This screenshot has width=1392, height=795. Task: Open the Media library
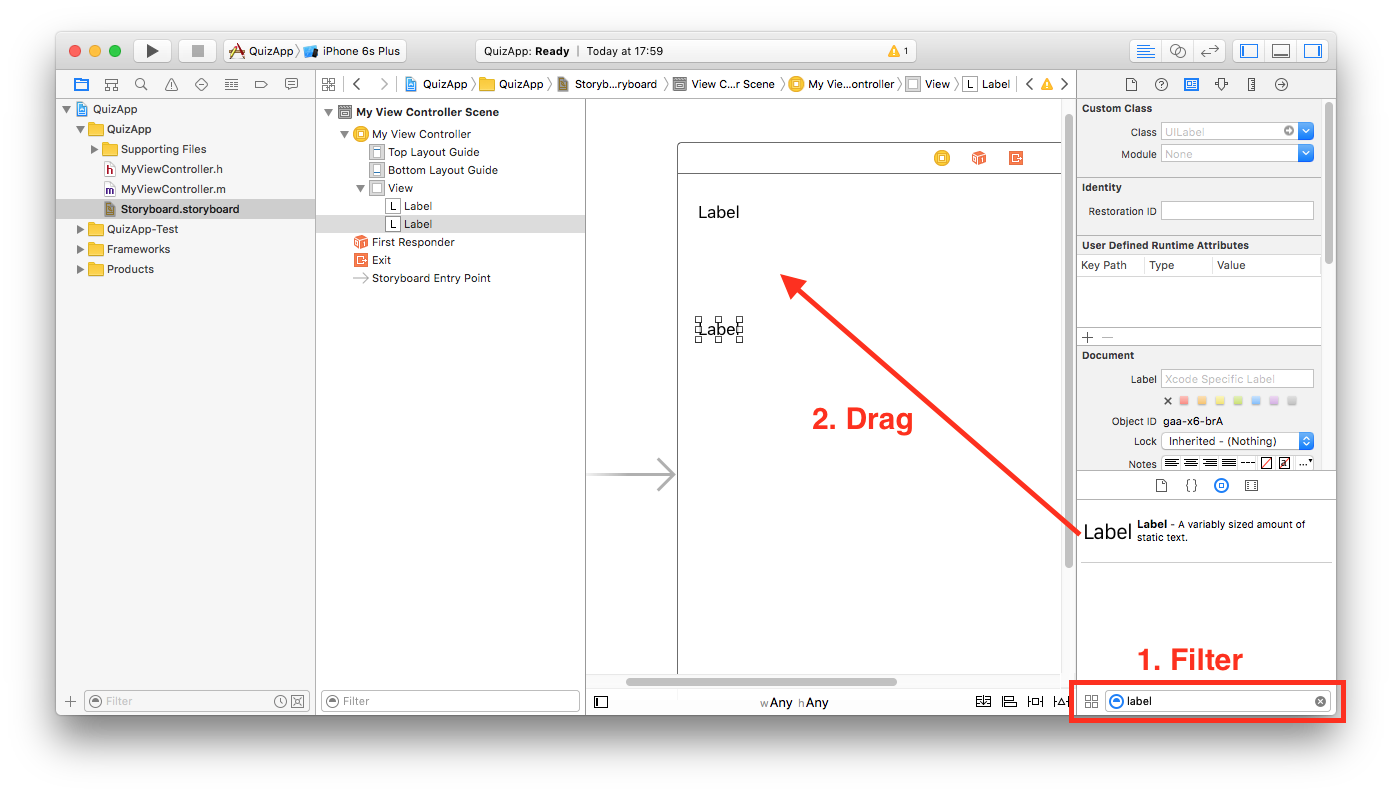[1251, 485]
